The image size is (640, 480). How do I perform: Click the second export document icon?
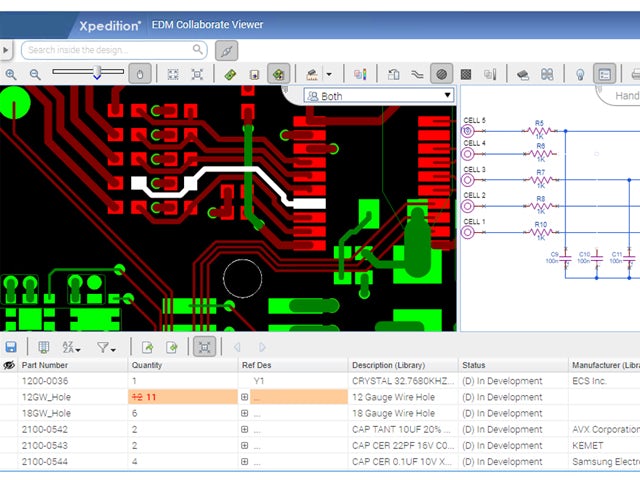172,347
